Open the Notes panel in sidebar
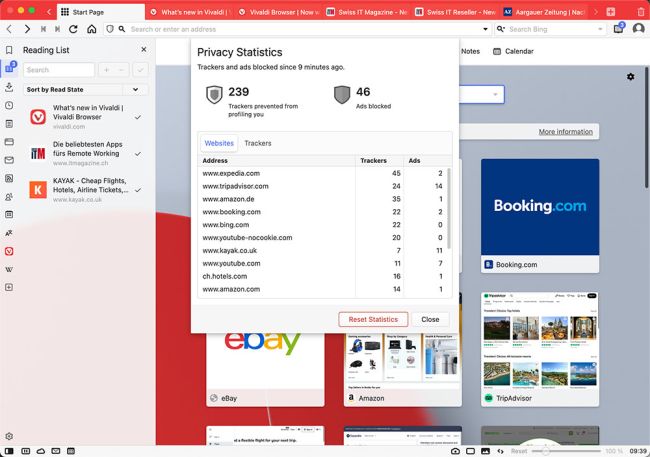 click(x=9, y=124)
